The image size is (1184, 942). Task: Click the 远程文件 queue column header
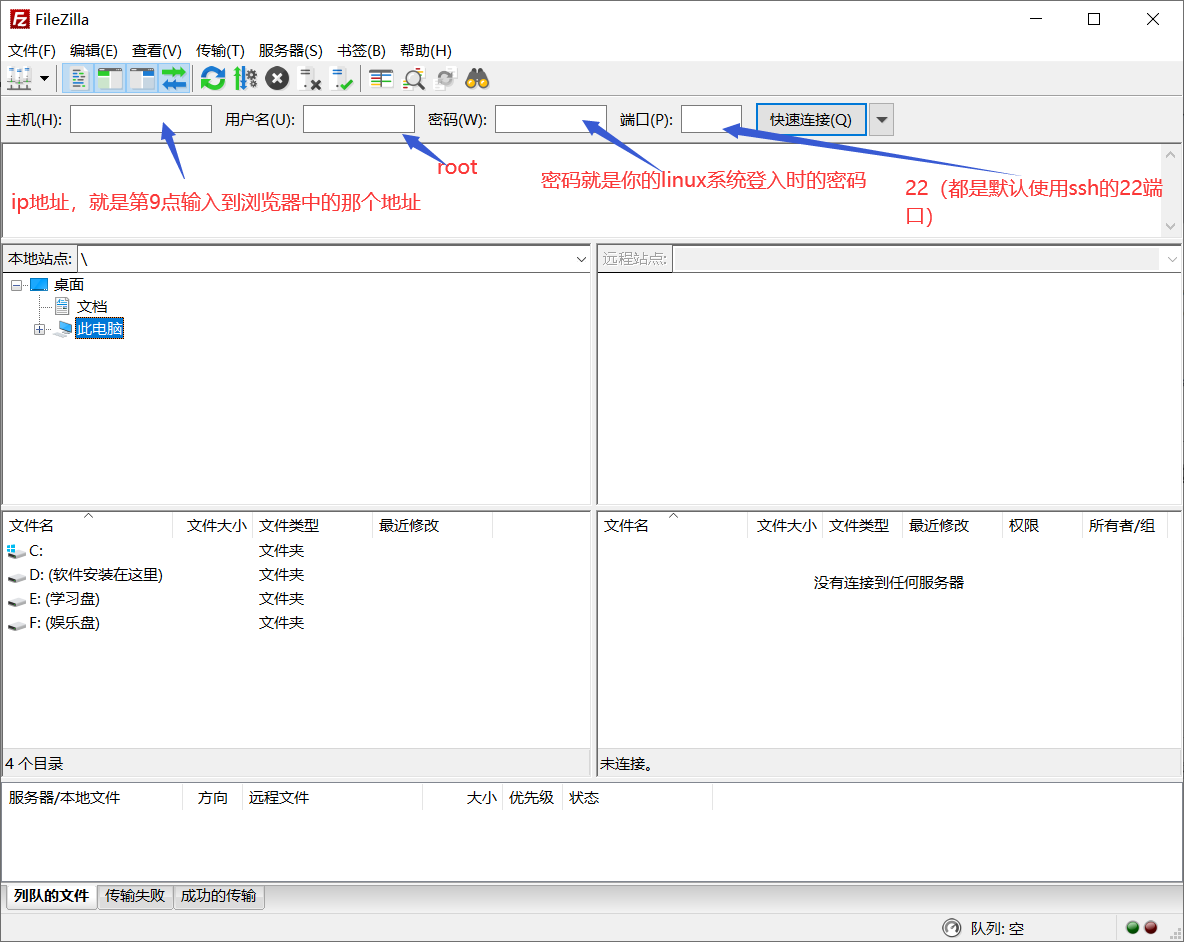pos(332,798)
